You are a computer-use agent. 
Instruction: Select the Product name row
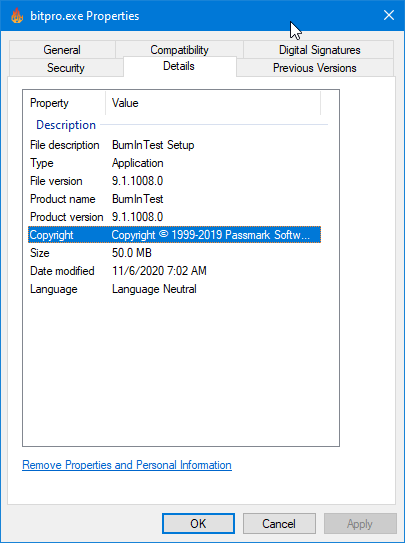[174, 199]
